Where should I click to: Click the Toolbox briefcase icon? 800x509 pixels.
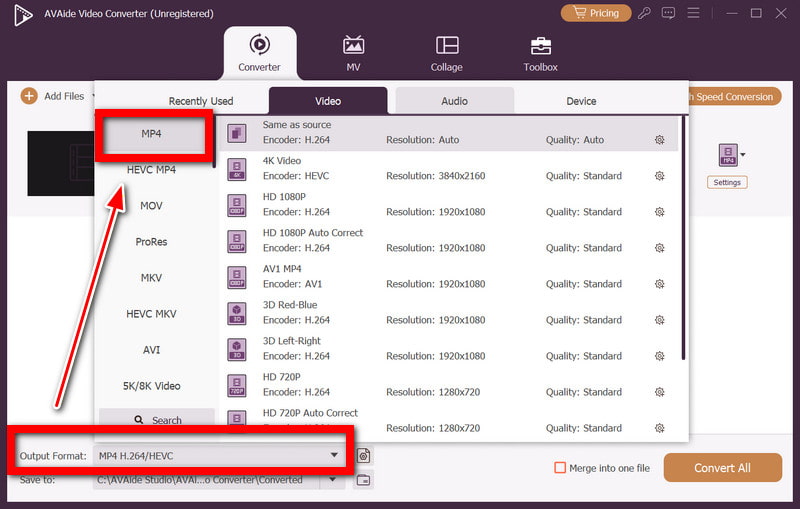click(x=540, y=46)
